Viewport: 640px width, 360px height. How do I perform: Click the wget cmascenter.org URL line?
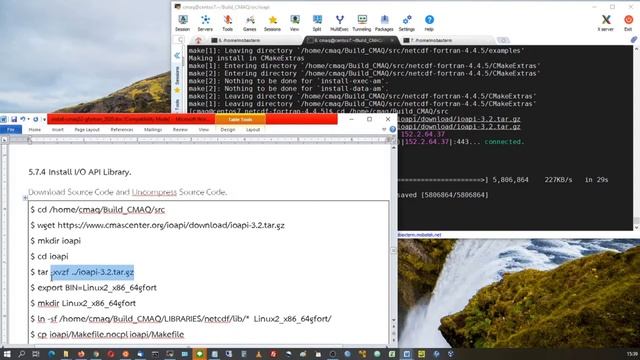click(158, 225)
